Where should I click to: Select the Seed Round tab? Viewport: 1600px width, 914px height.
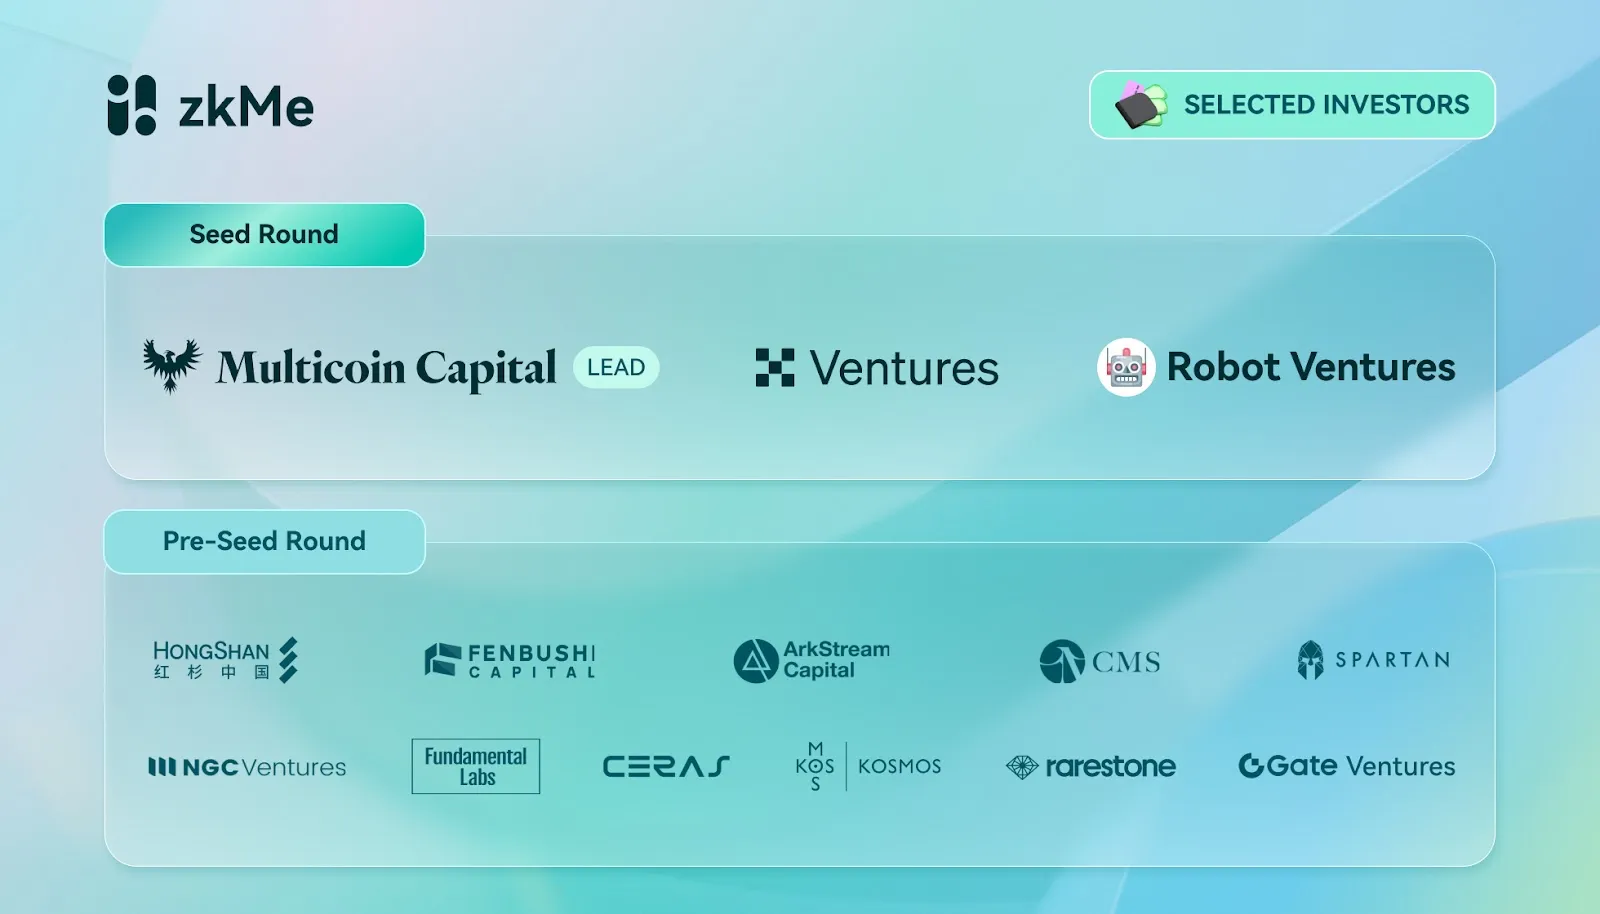(x=265, y=235)
